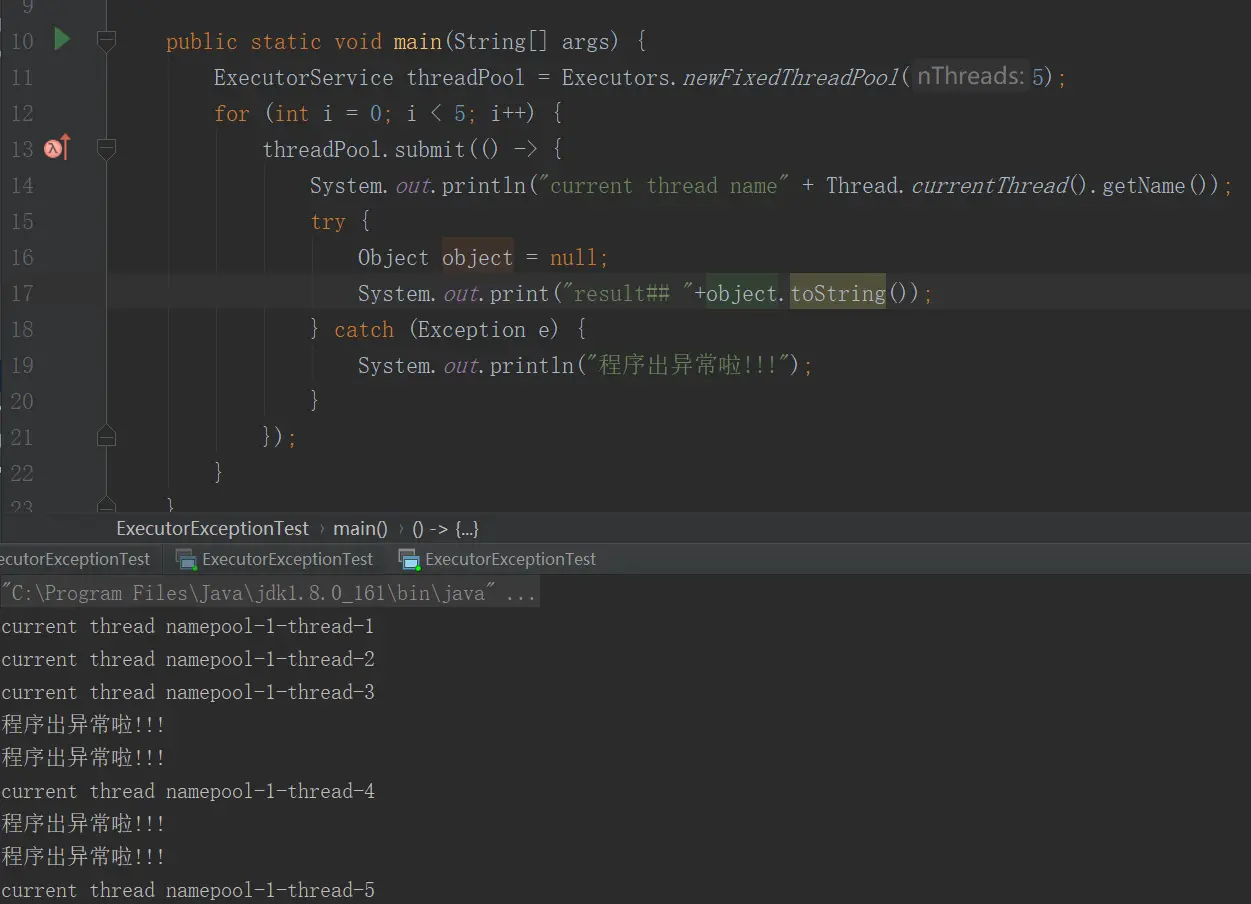
Task: Click nThreads parameter hint on line 11
Action: coord(971,76)
